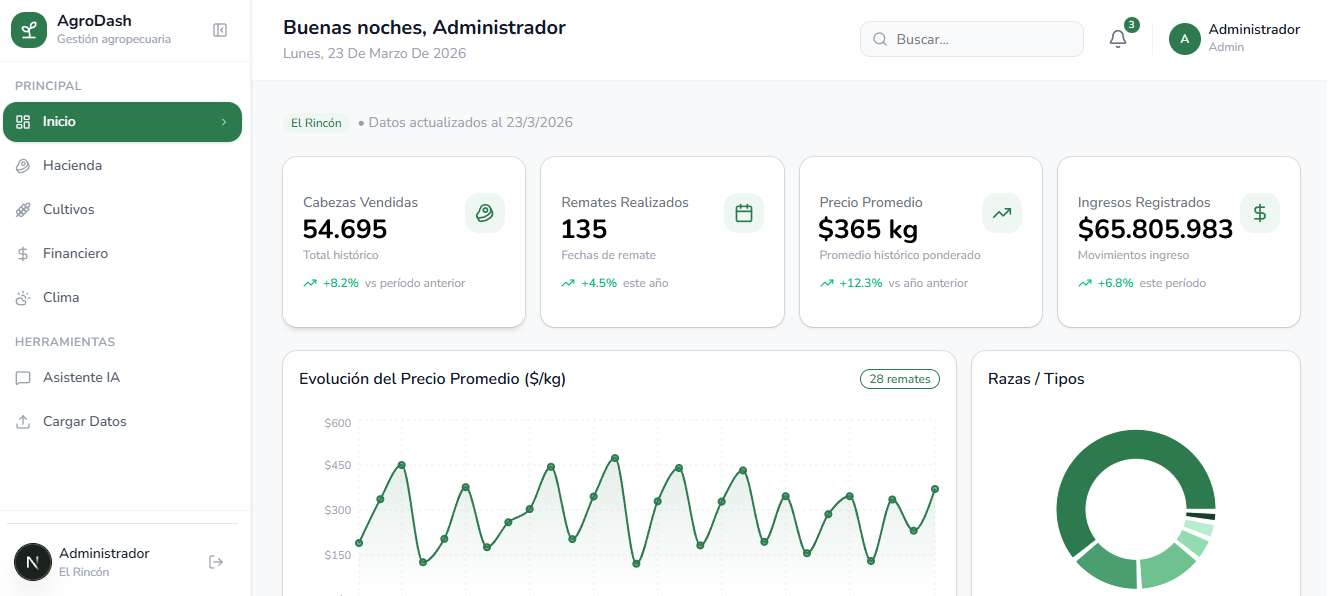Open the Hacienda section in sidebar
Screen dimensions: 1328x596
[72, 166]
